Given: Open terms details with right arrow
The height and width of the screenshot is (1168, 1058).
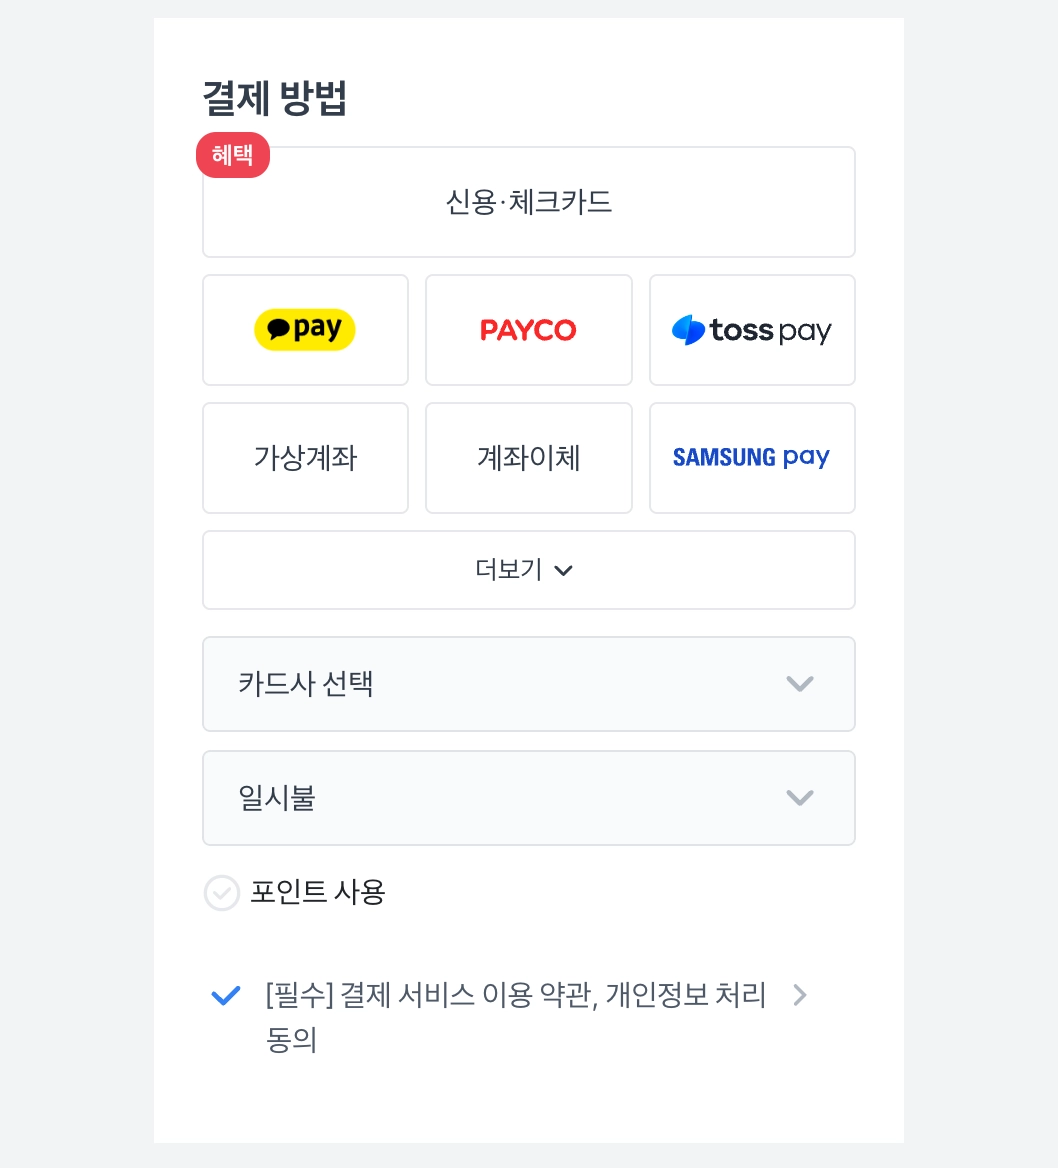Looking at the screenshot, I should (799, 995).
